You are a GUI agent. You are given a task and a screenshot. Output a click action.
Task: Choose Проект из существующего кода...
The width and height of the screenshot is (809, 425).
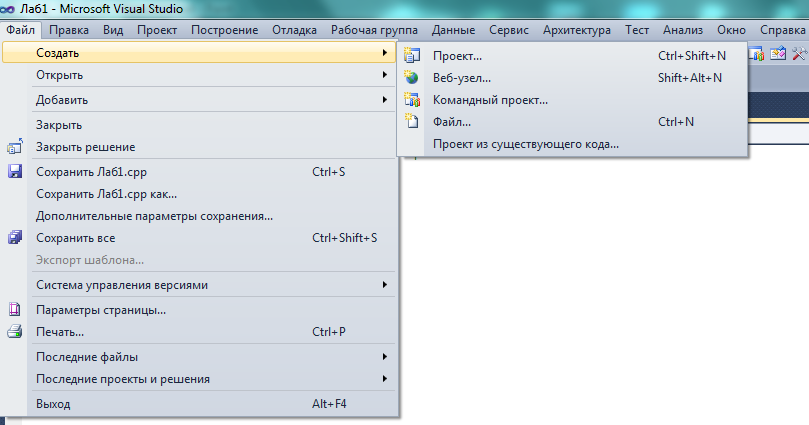[x=572, y=144]
